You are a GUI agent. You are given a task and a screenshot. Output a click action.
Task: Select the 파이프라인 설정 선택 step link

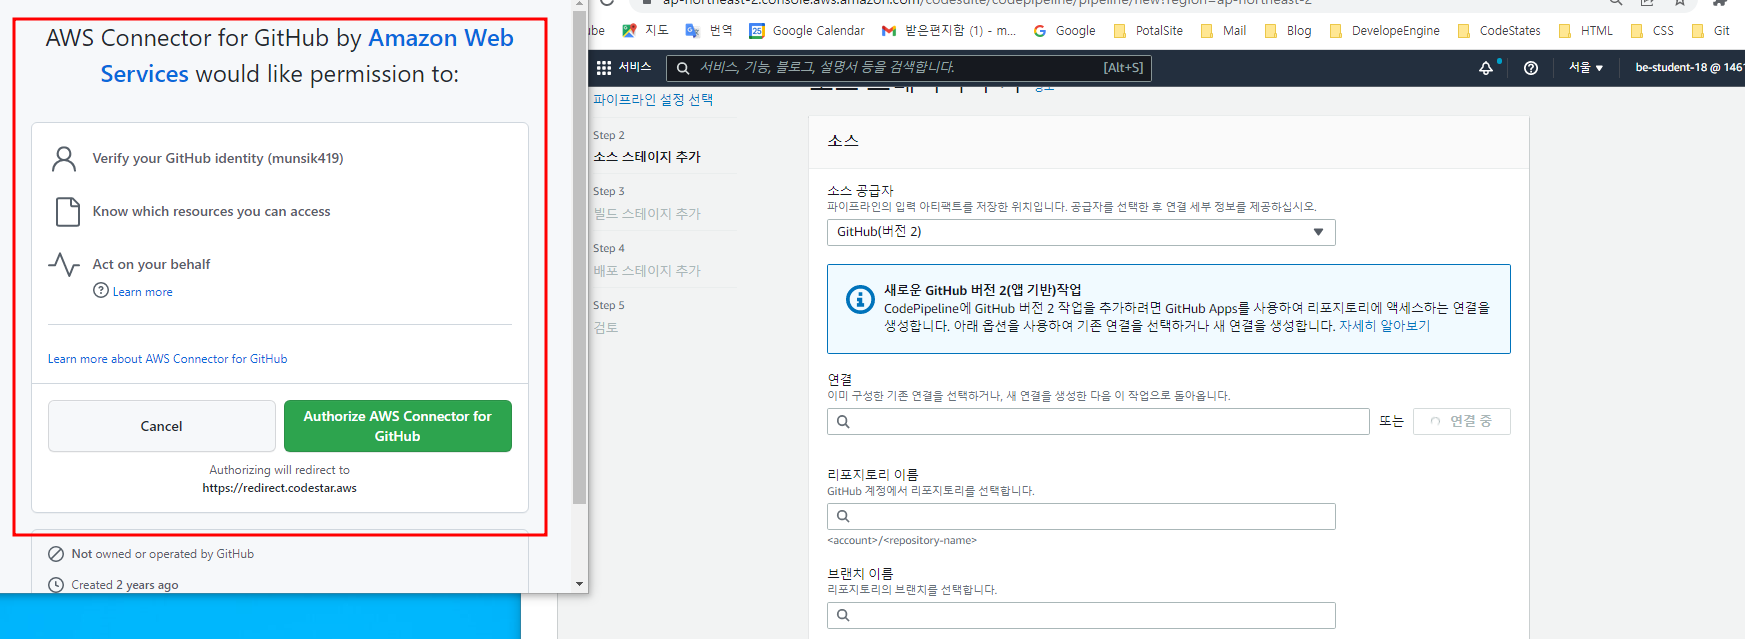653,100
